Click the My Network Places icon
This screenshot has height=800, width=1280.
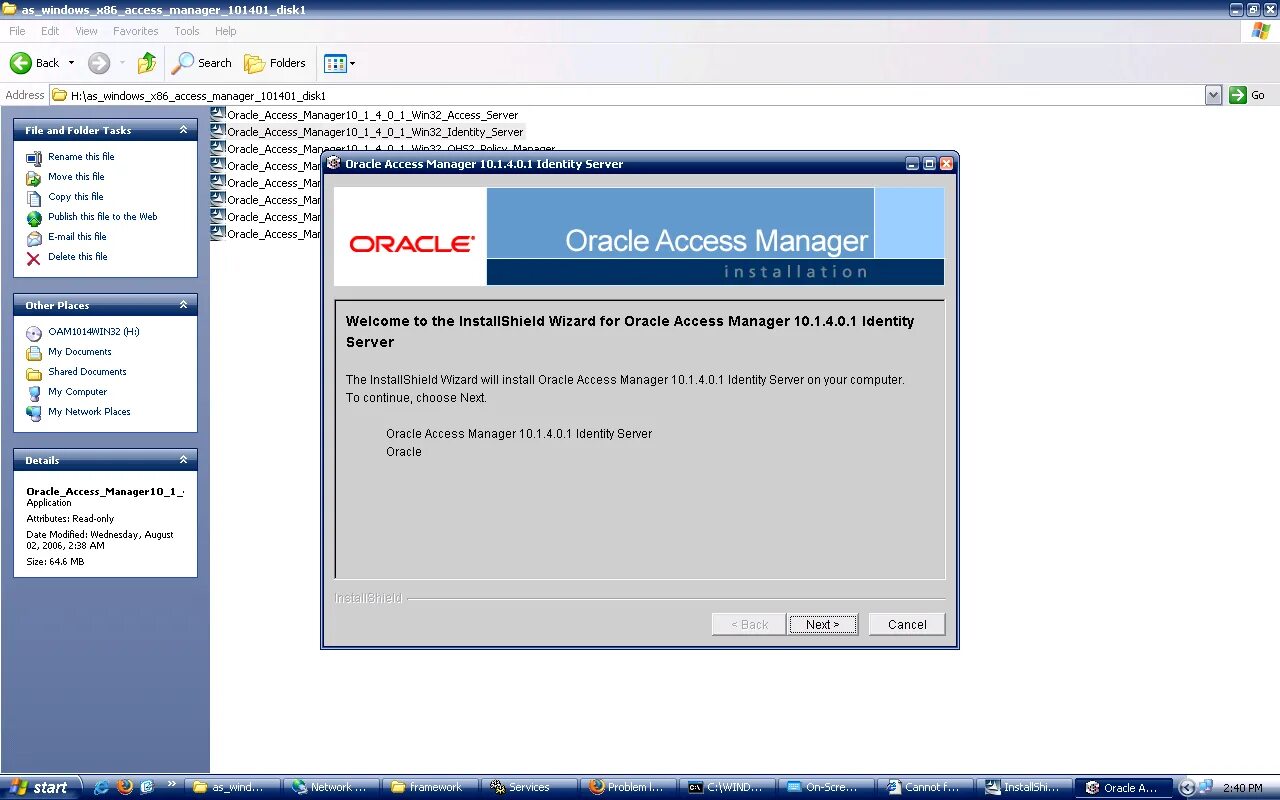click(x=34, y=412)
